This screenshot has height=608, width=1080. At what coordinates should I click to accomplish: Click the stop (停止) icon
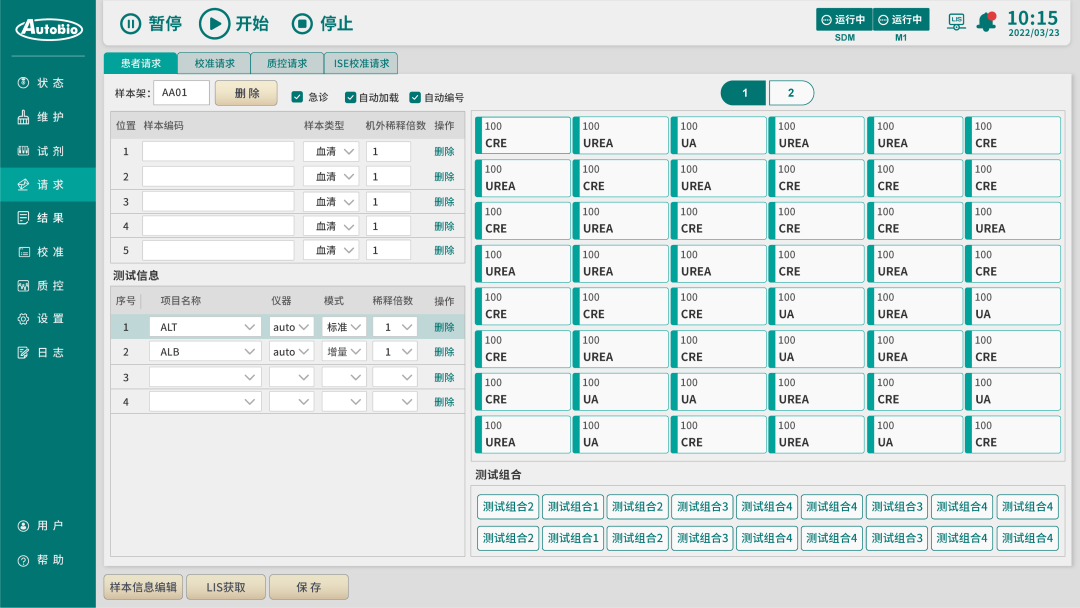pyautogui.click(x=302, y=23)
